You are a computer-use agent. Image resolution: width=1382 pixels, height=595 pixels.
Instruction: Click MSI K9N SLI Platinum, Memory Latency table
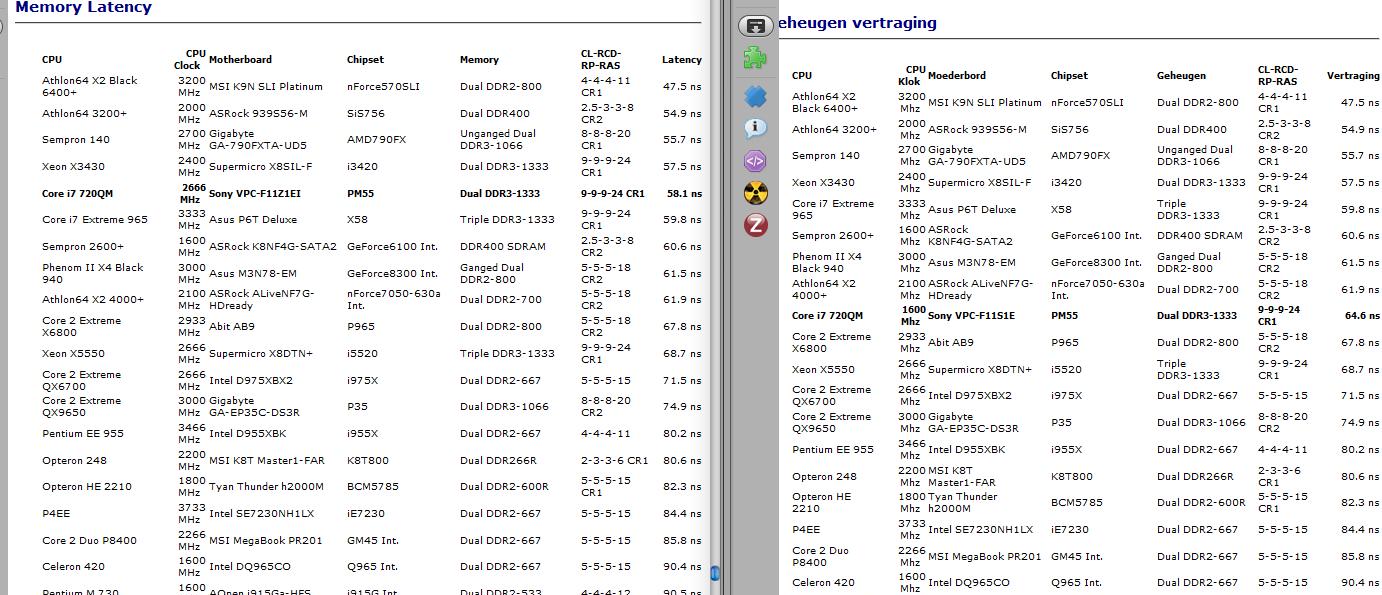tap(265, 87)
